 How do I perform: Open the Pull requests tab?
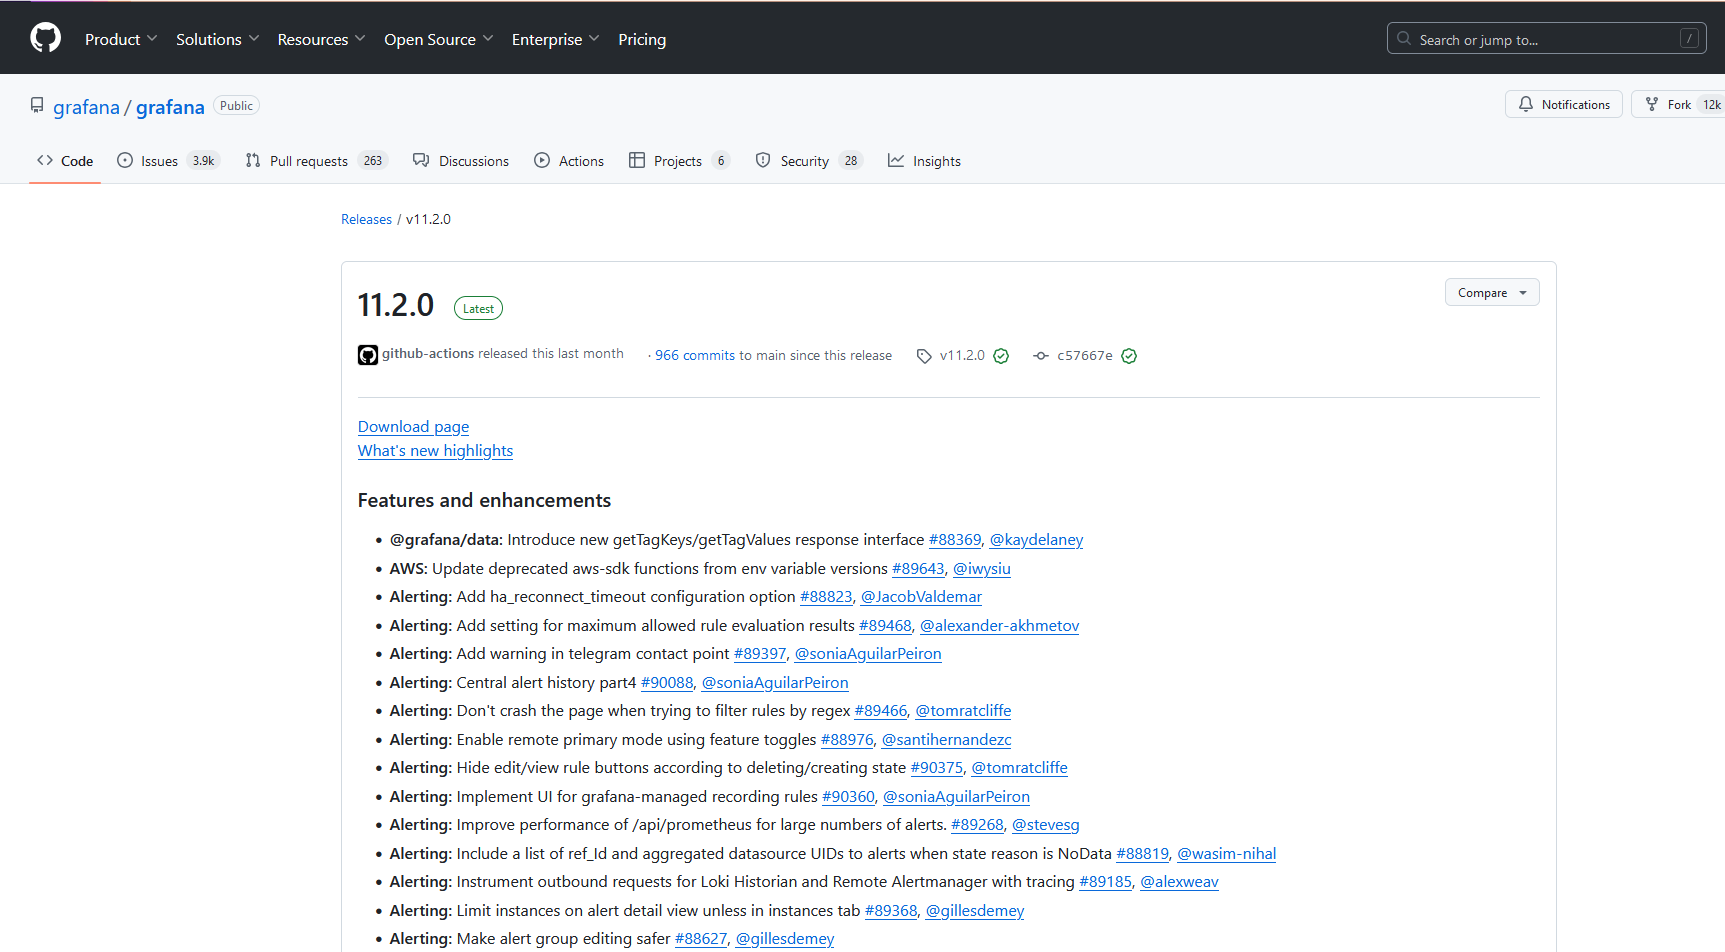(316, 161)
